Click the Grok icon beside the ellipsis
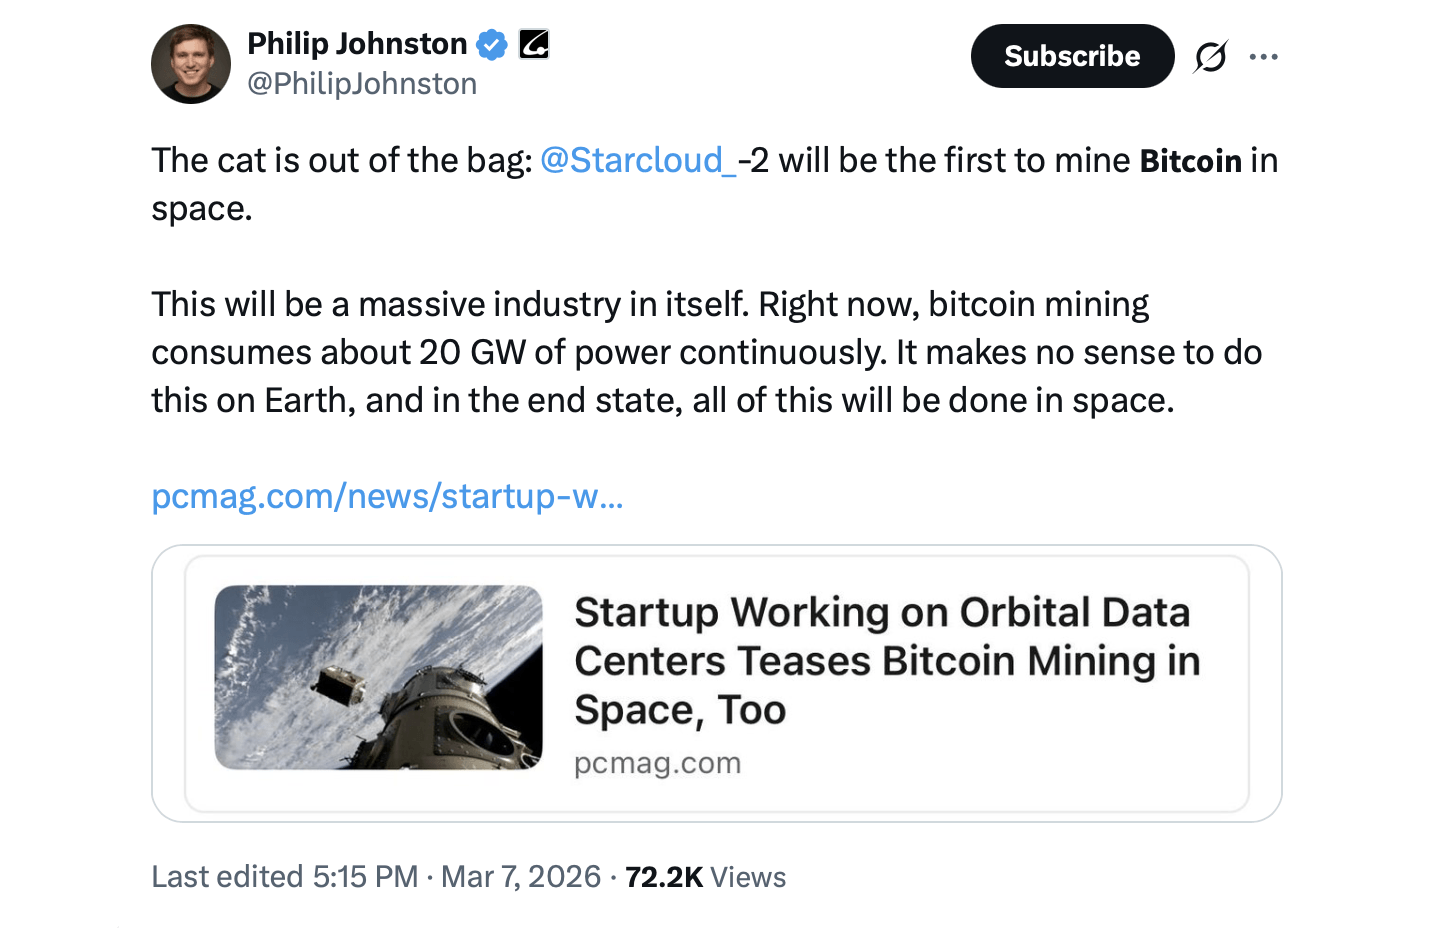 1210,57
